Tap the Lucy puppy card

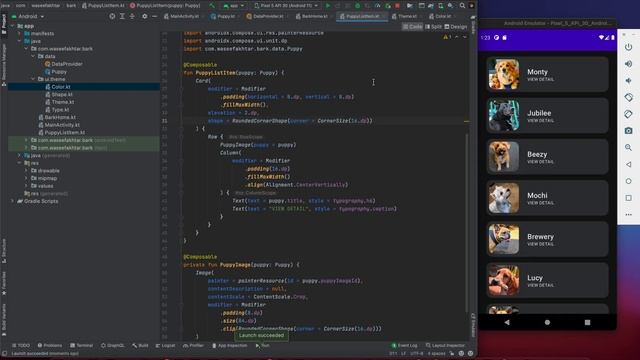547,280
